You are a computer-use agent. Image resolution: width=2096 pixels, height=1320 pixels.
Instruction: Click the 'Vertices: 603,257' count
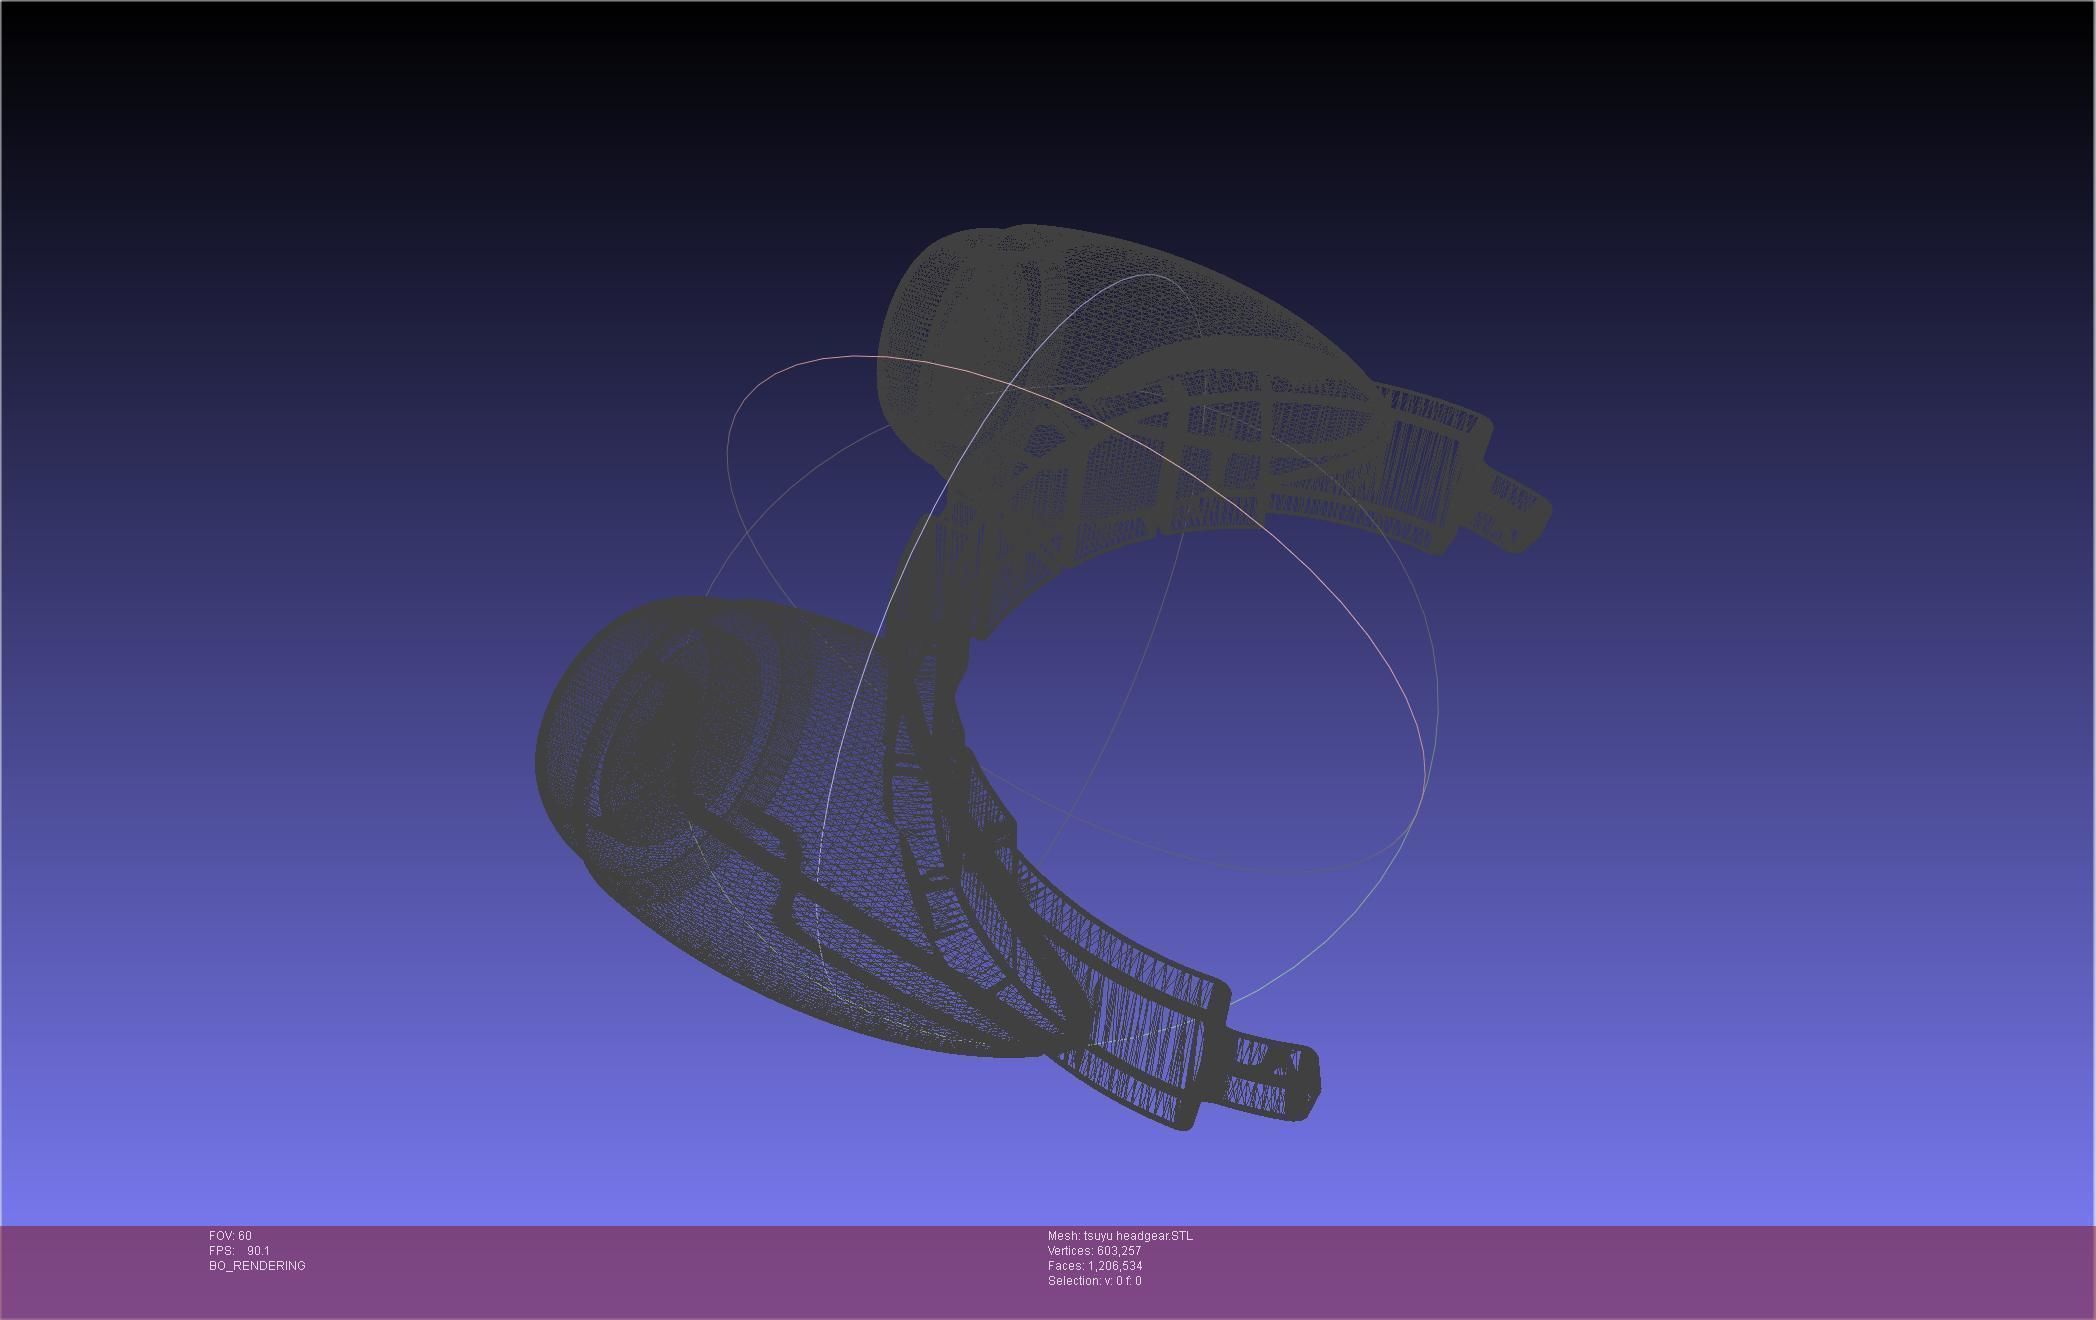pyautogui.click(x=1094, y=1251)
